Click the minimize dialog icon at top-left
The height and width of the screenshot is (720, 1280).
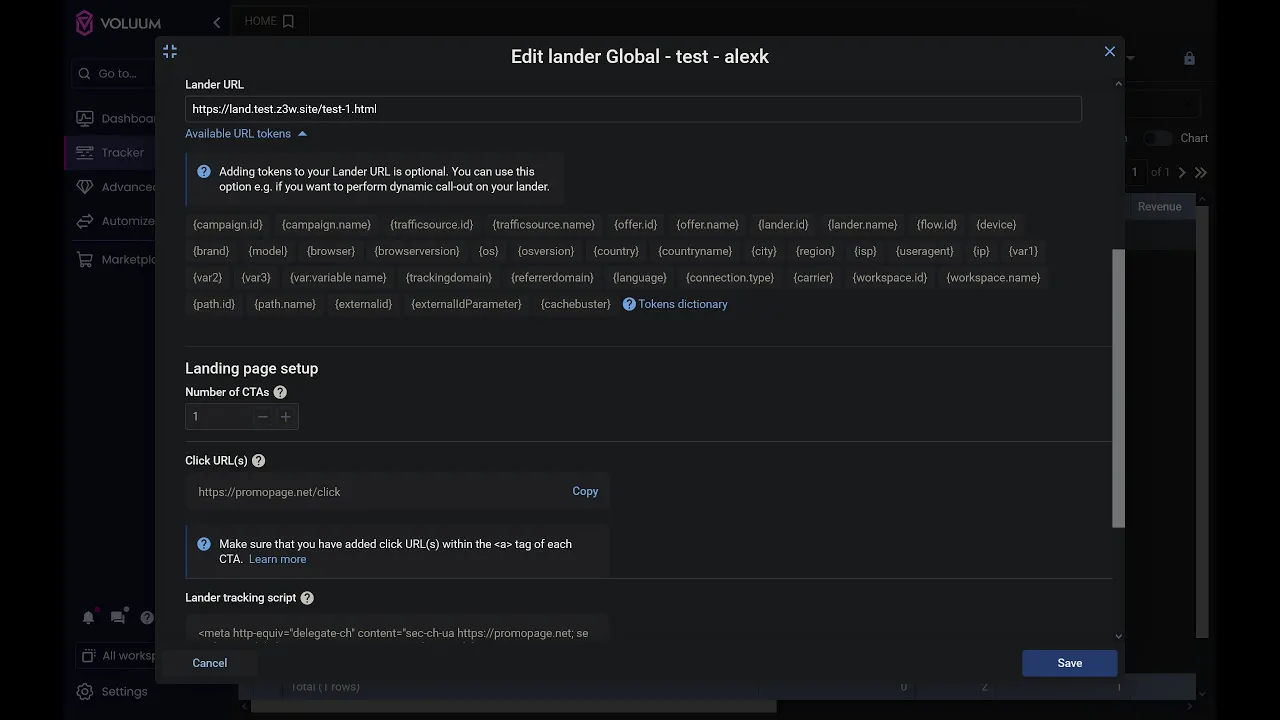[x=170, y=52]
